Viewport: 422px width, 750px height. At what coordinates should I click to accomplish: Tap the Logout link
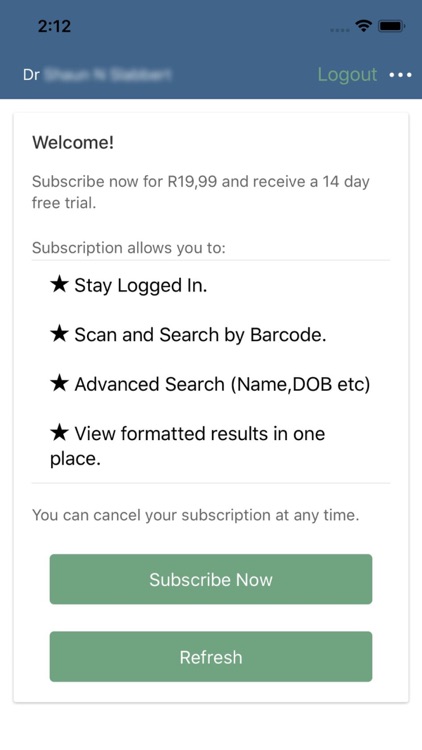click(x=347, y=75)
